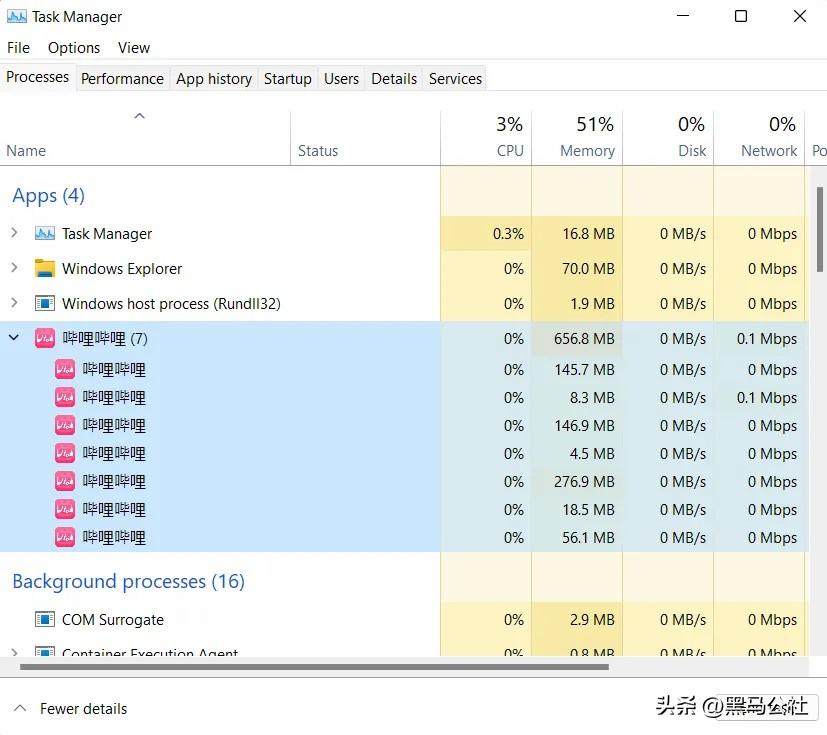Click bilibili icon in 18.5 MB row
The height and width of the screenshot is (735, 827).
[x=65, y=509]
